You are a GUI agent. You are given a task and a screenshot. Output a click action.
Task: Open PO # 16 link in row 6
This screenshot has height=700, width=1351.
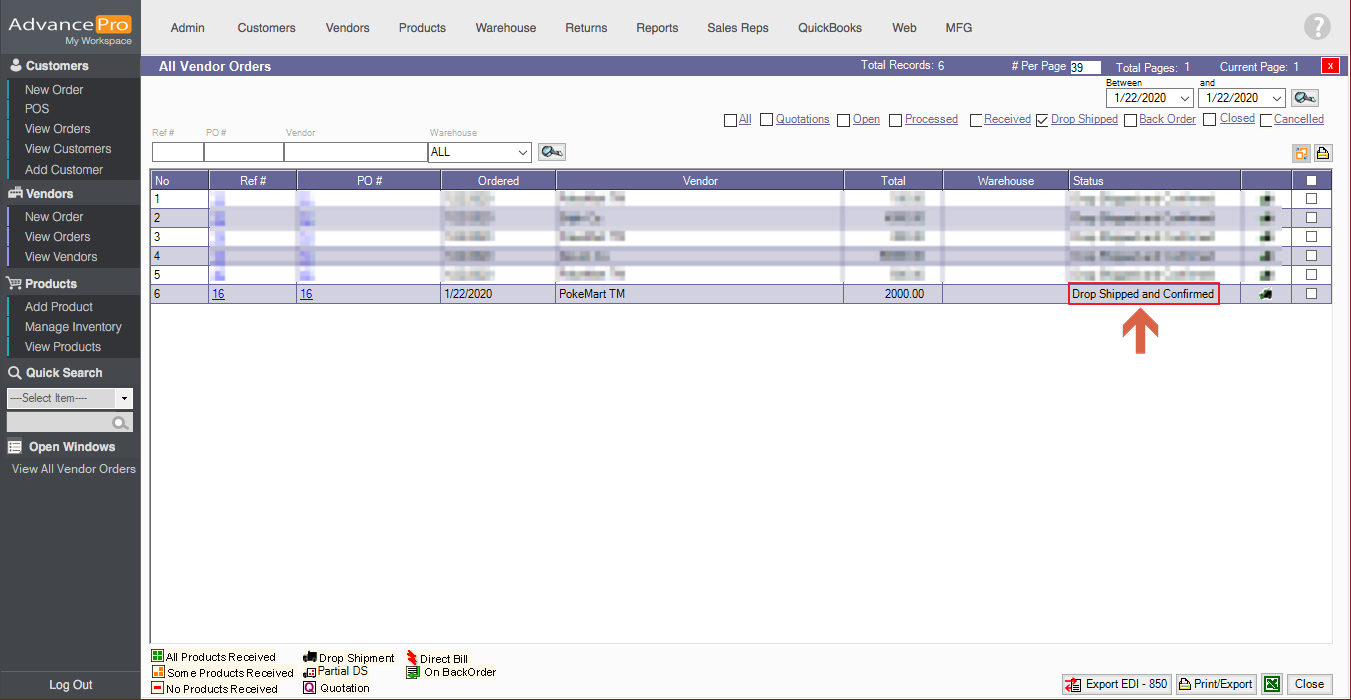pos(306,294)
